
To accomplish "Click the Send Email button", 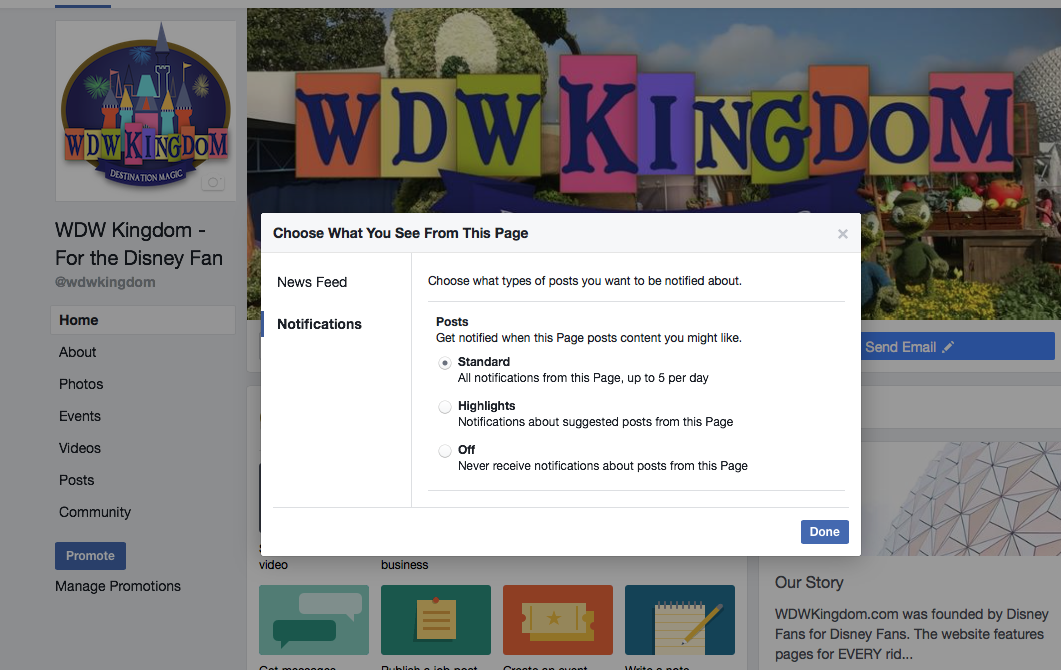I will coord(957,347).
